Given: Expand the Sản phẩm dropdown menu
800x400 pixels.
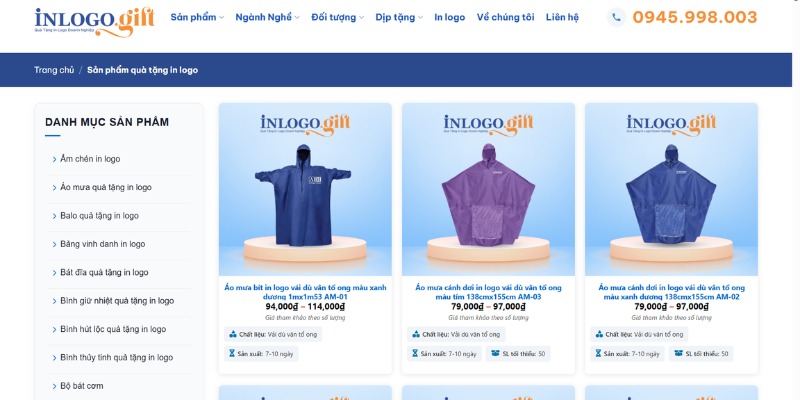Looking at the screenshot, I should pyautogui.click(x=197, y=17).
